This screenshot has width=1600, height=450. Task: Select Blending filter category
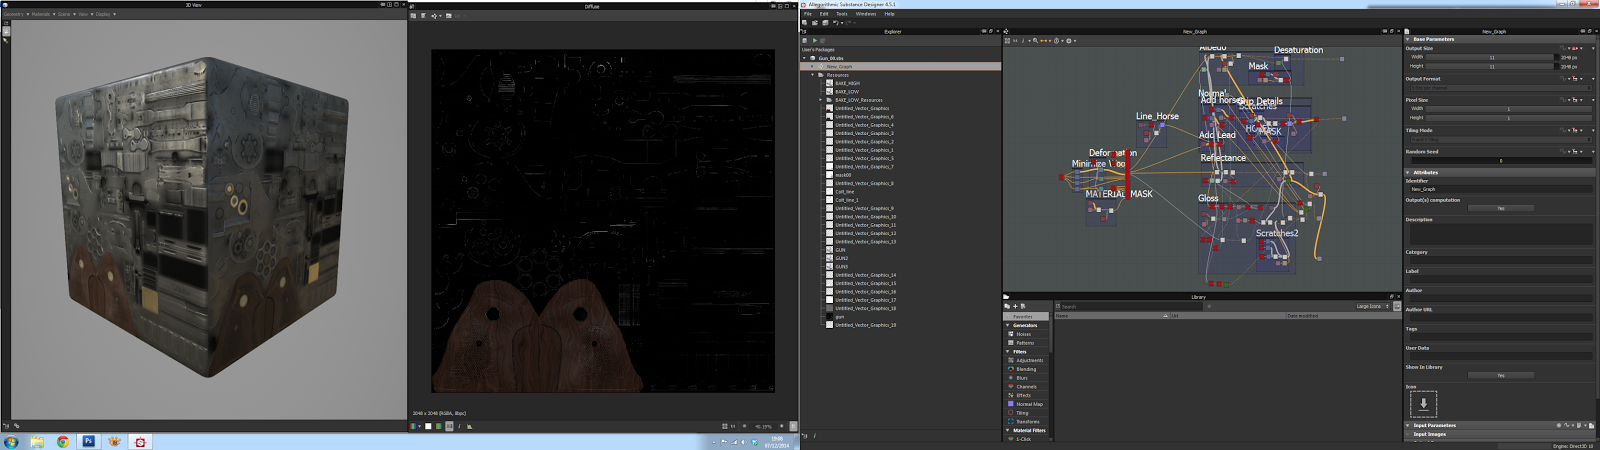(1026, 369)
